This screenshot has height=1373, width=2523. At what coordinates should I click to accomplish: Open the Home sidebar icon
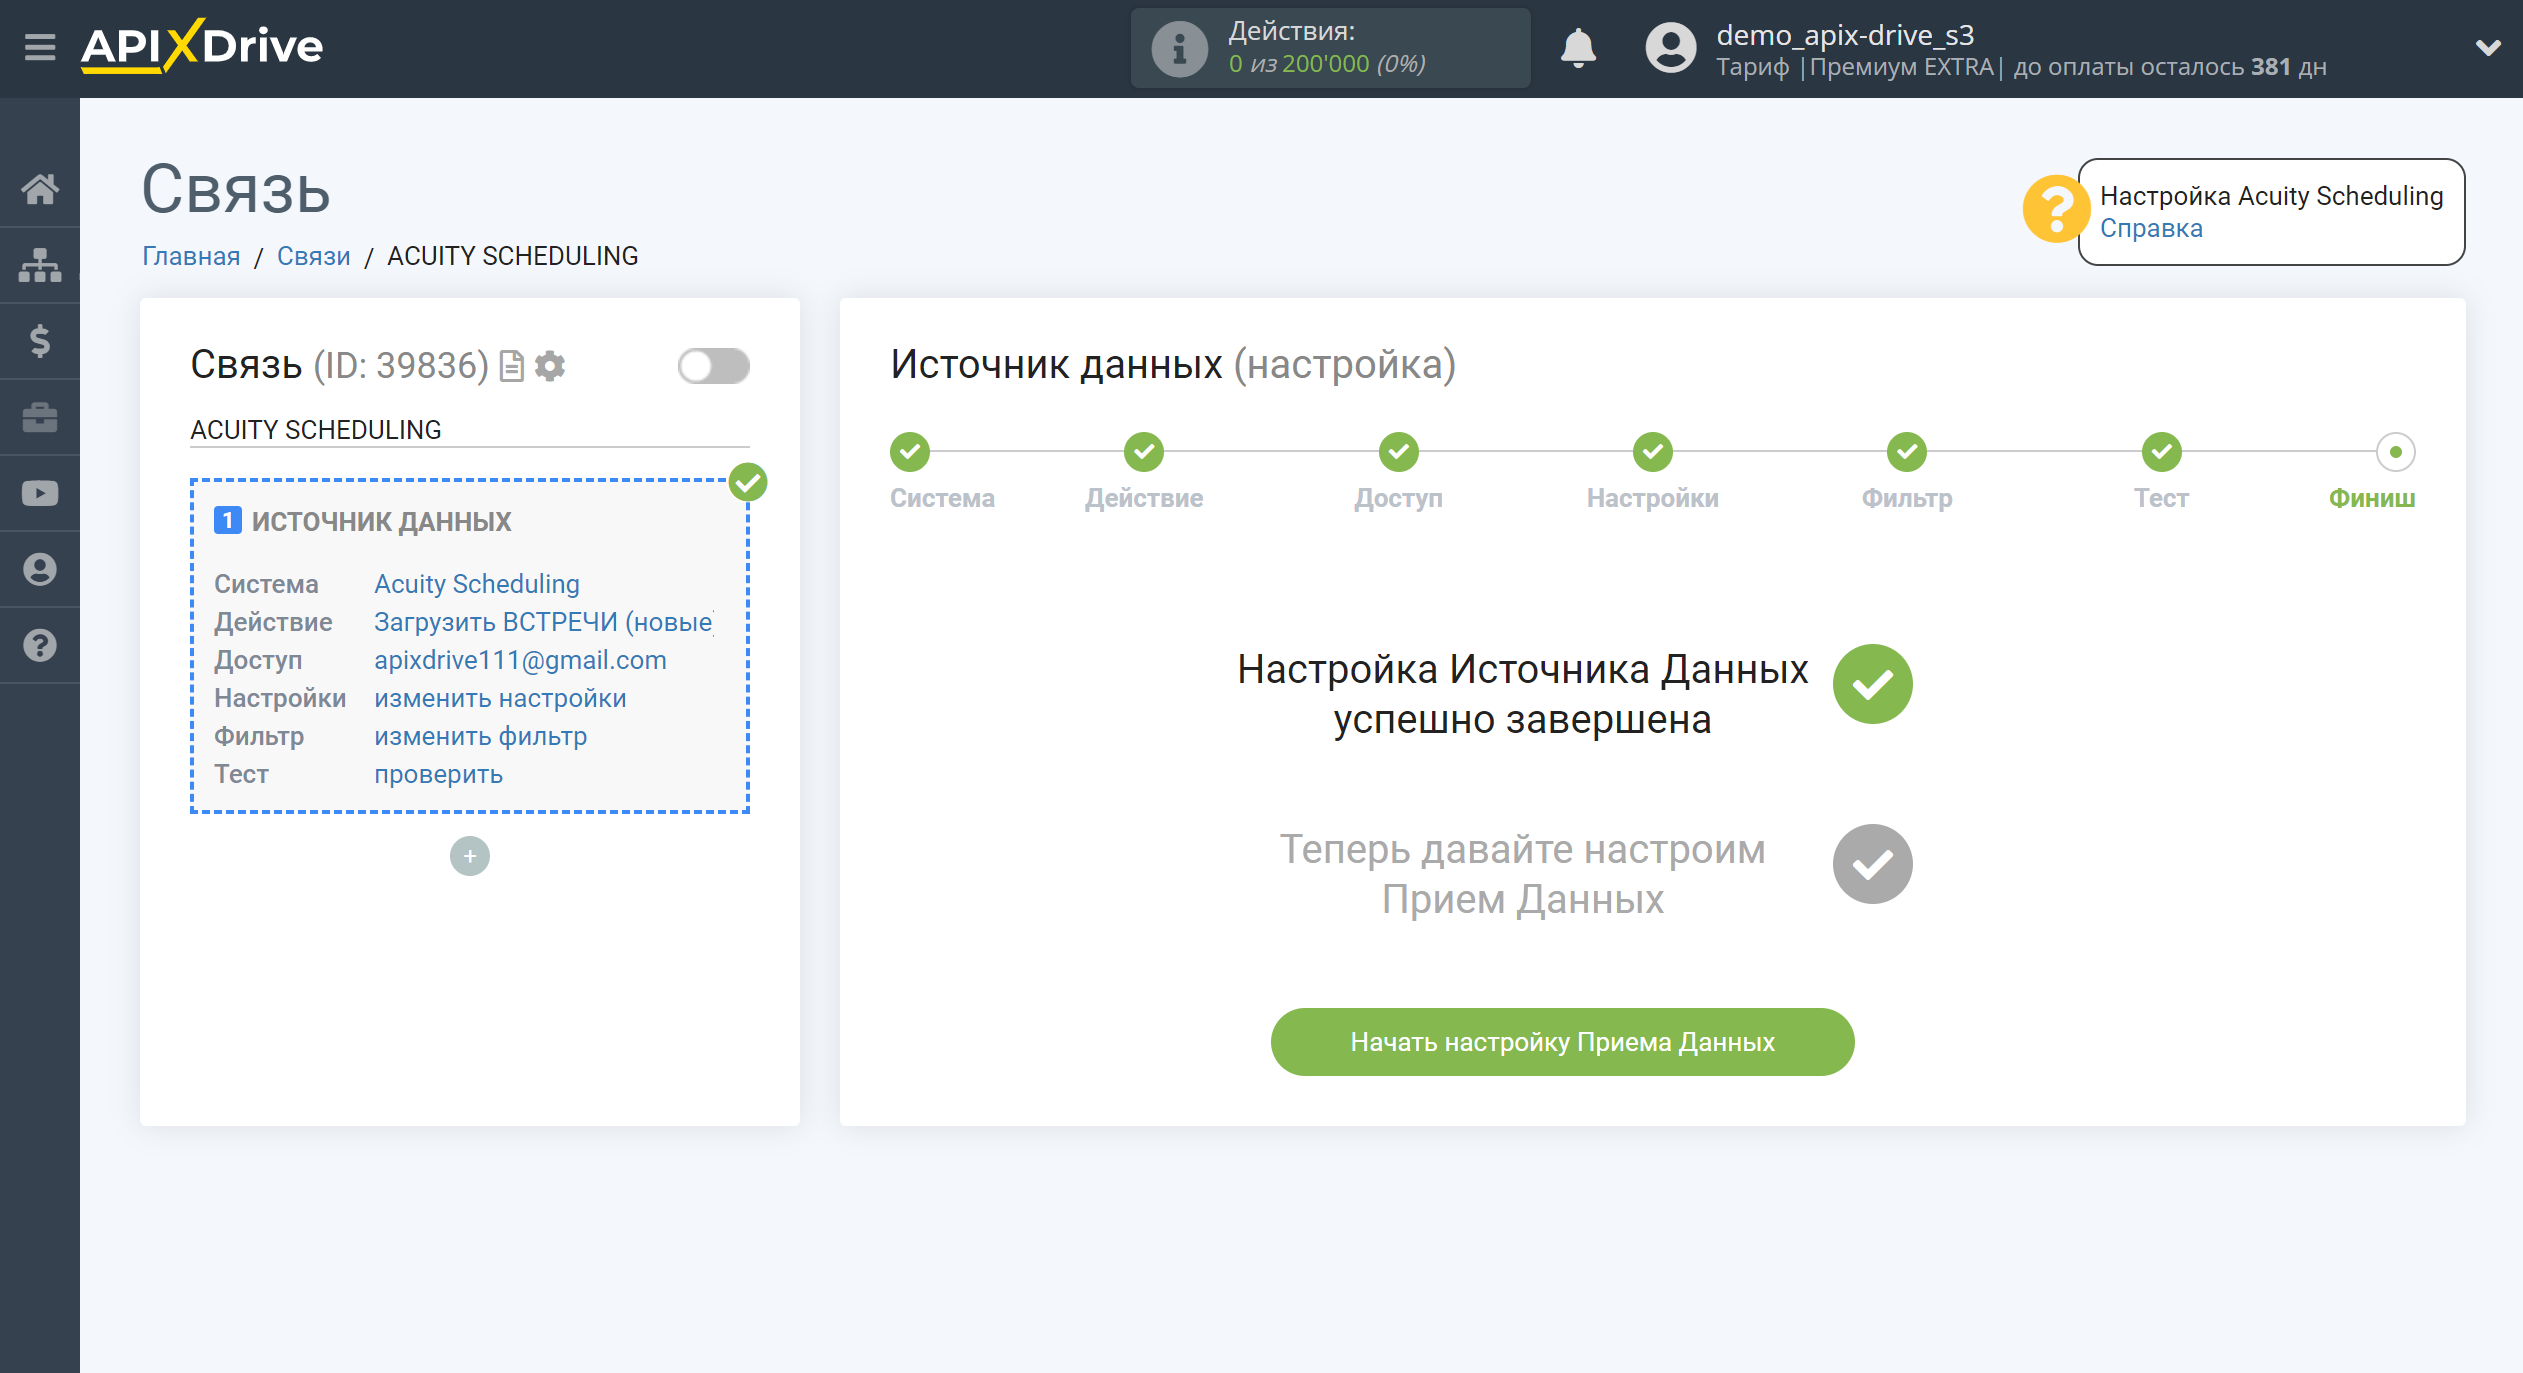(x=40, y=189)
